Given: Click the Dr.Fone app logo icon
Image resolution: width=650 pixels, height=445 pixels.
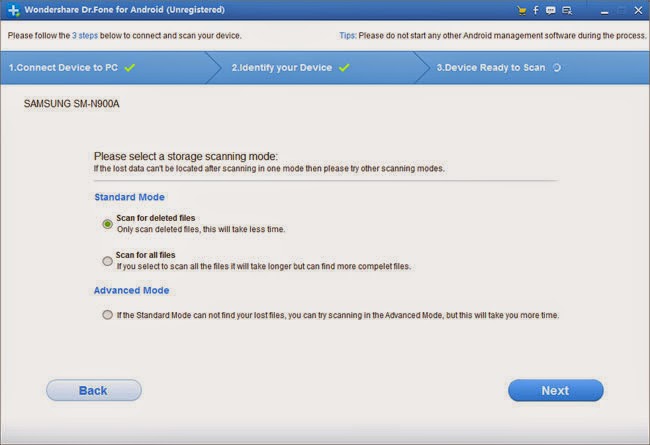Looking at the screenshot, I should (13, 10).
